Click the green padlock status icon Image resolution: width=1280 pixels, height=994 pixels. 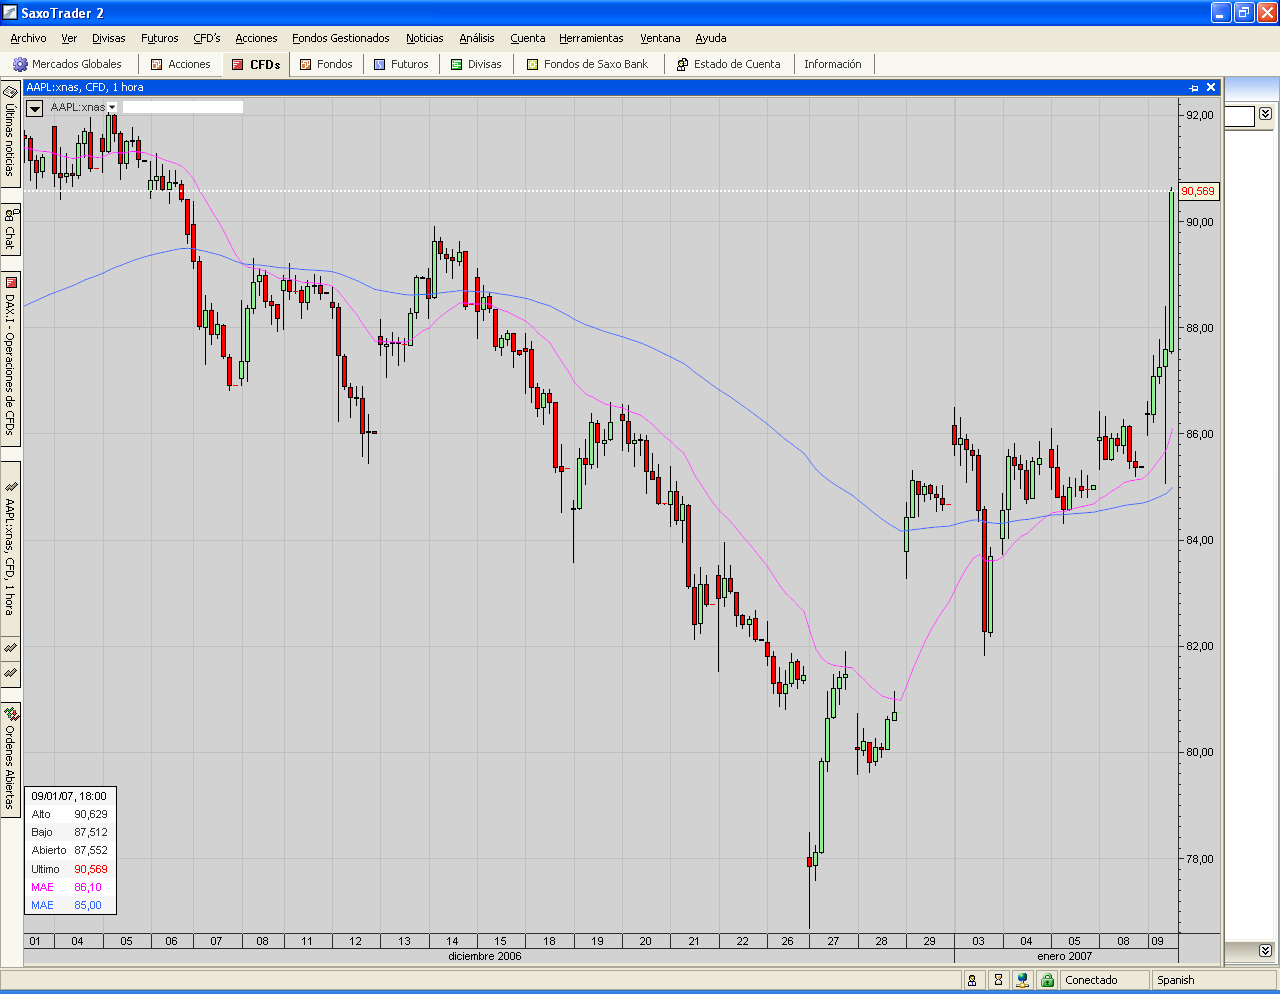pos(1047,980)
